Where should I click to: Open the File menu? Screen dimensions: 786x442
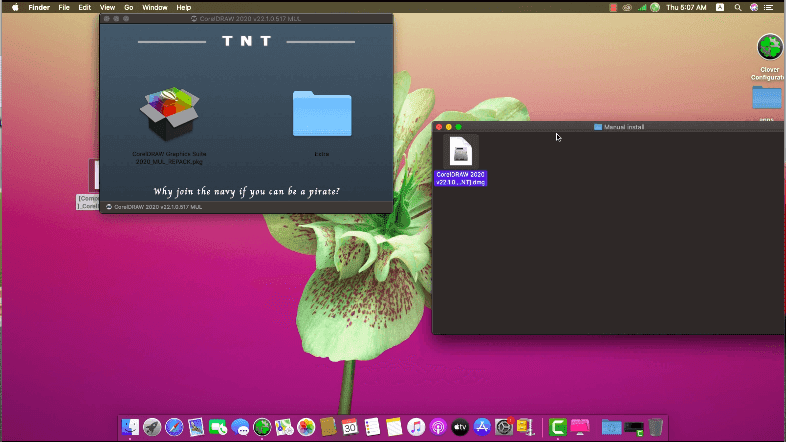(64, 8)
